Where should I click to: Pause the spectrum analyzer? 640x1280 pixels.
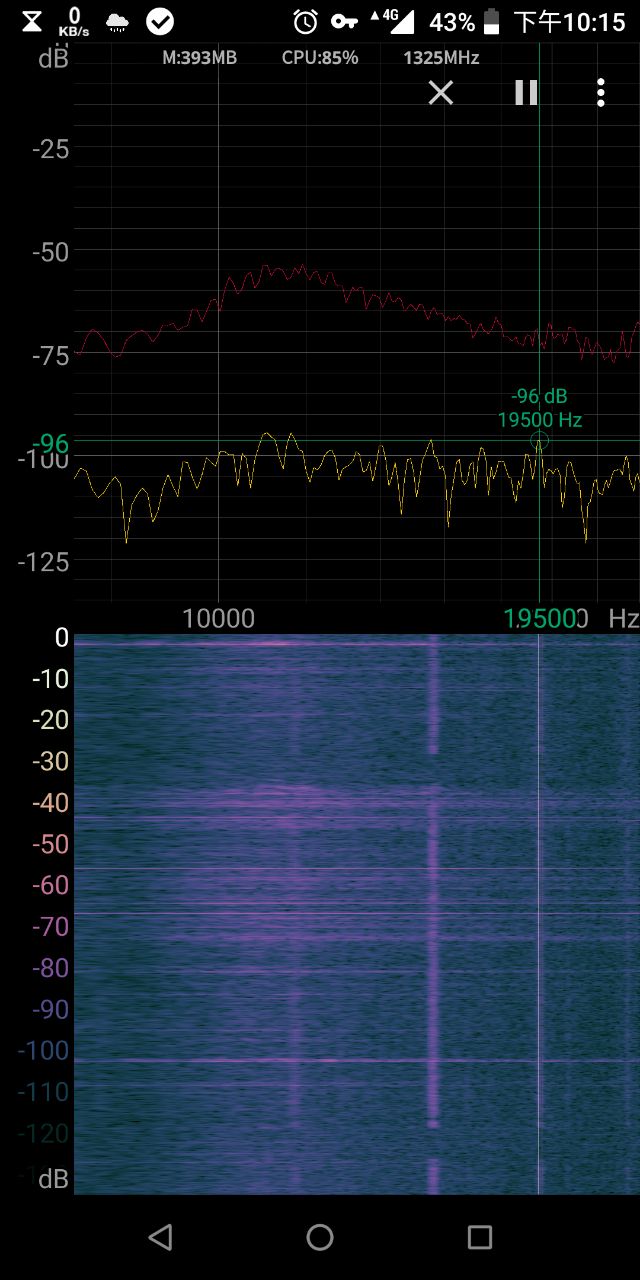[526, 93]
